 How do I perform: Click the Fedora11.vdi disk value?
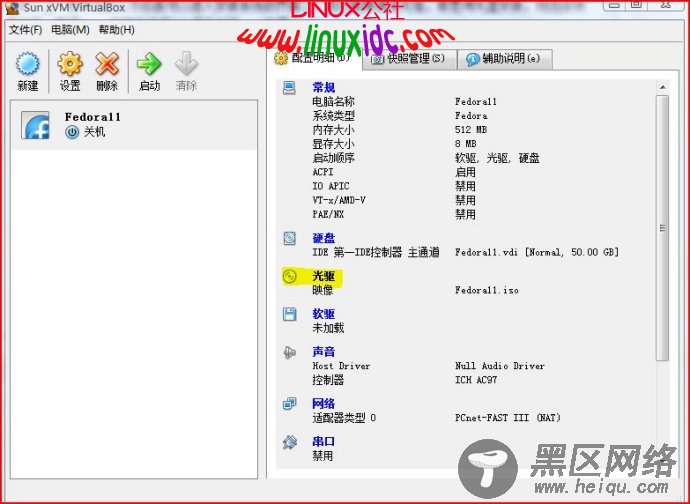click(537, 253)
